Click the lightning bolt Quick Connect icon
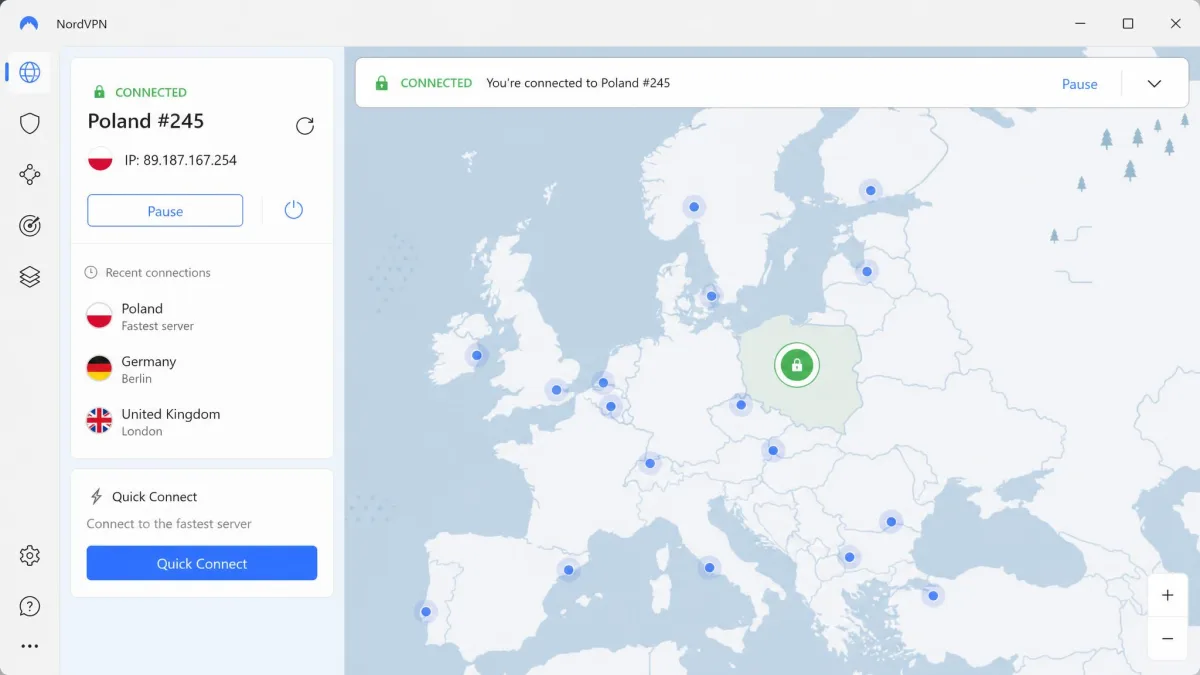 click(97, 497)
